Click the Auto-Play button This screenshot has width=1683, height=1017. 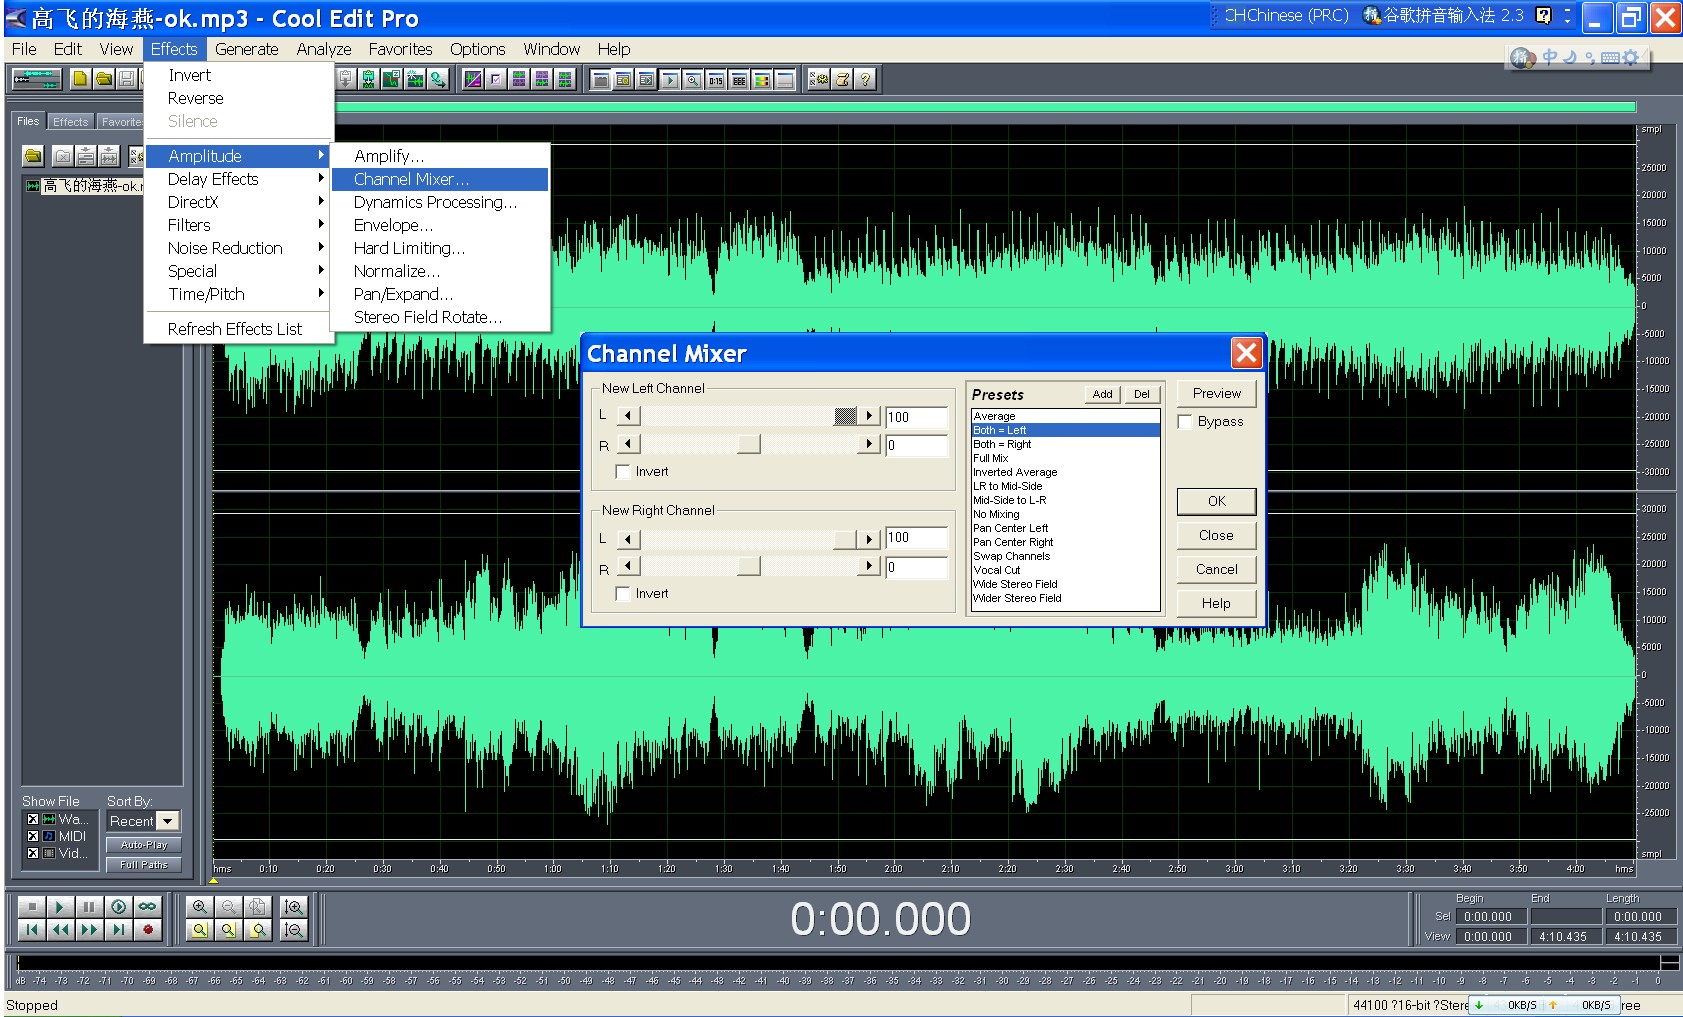pos(144,845)
